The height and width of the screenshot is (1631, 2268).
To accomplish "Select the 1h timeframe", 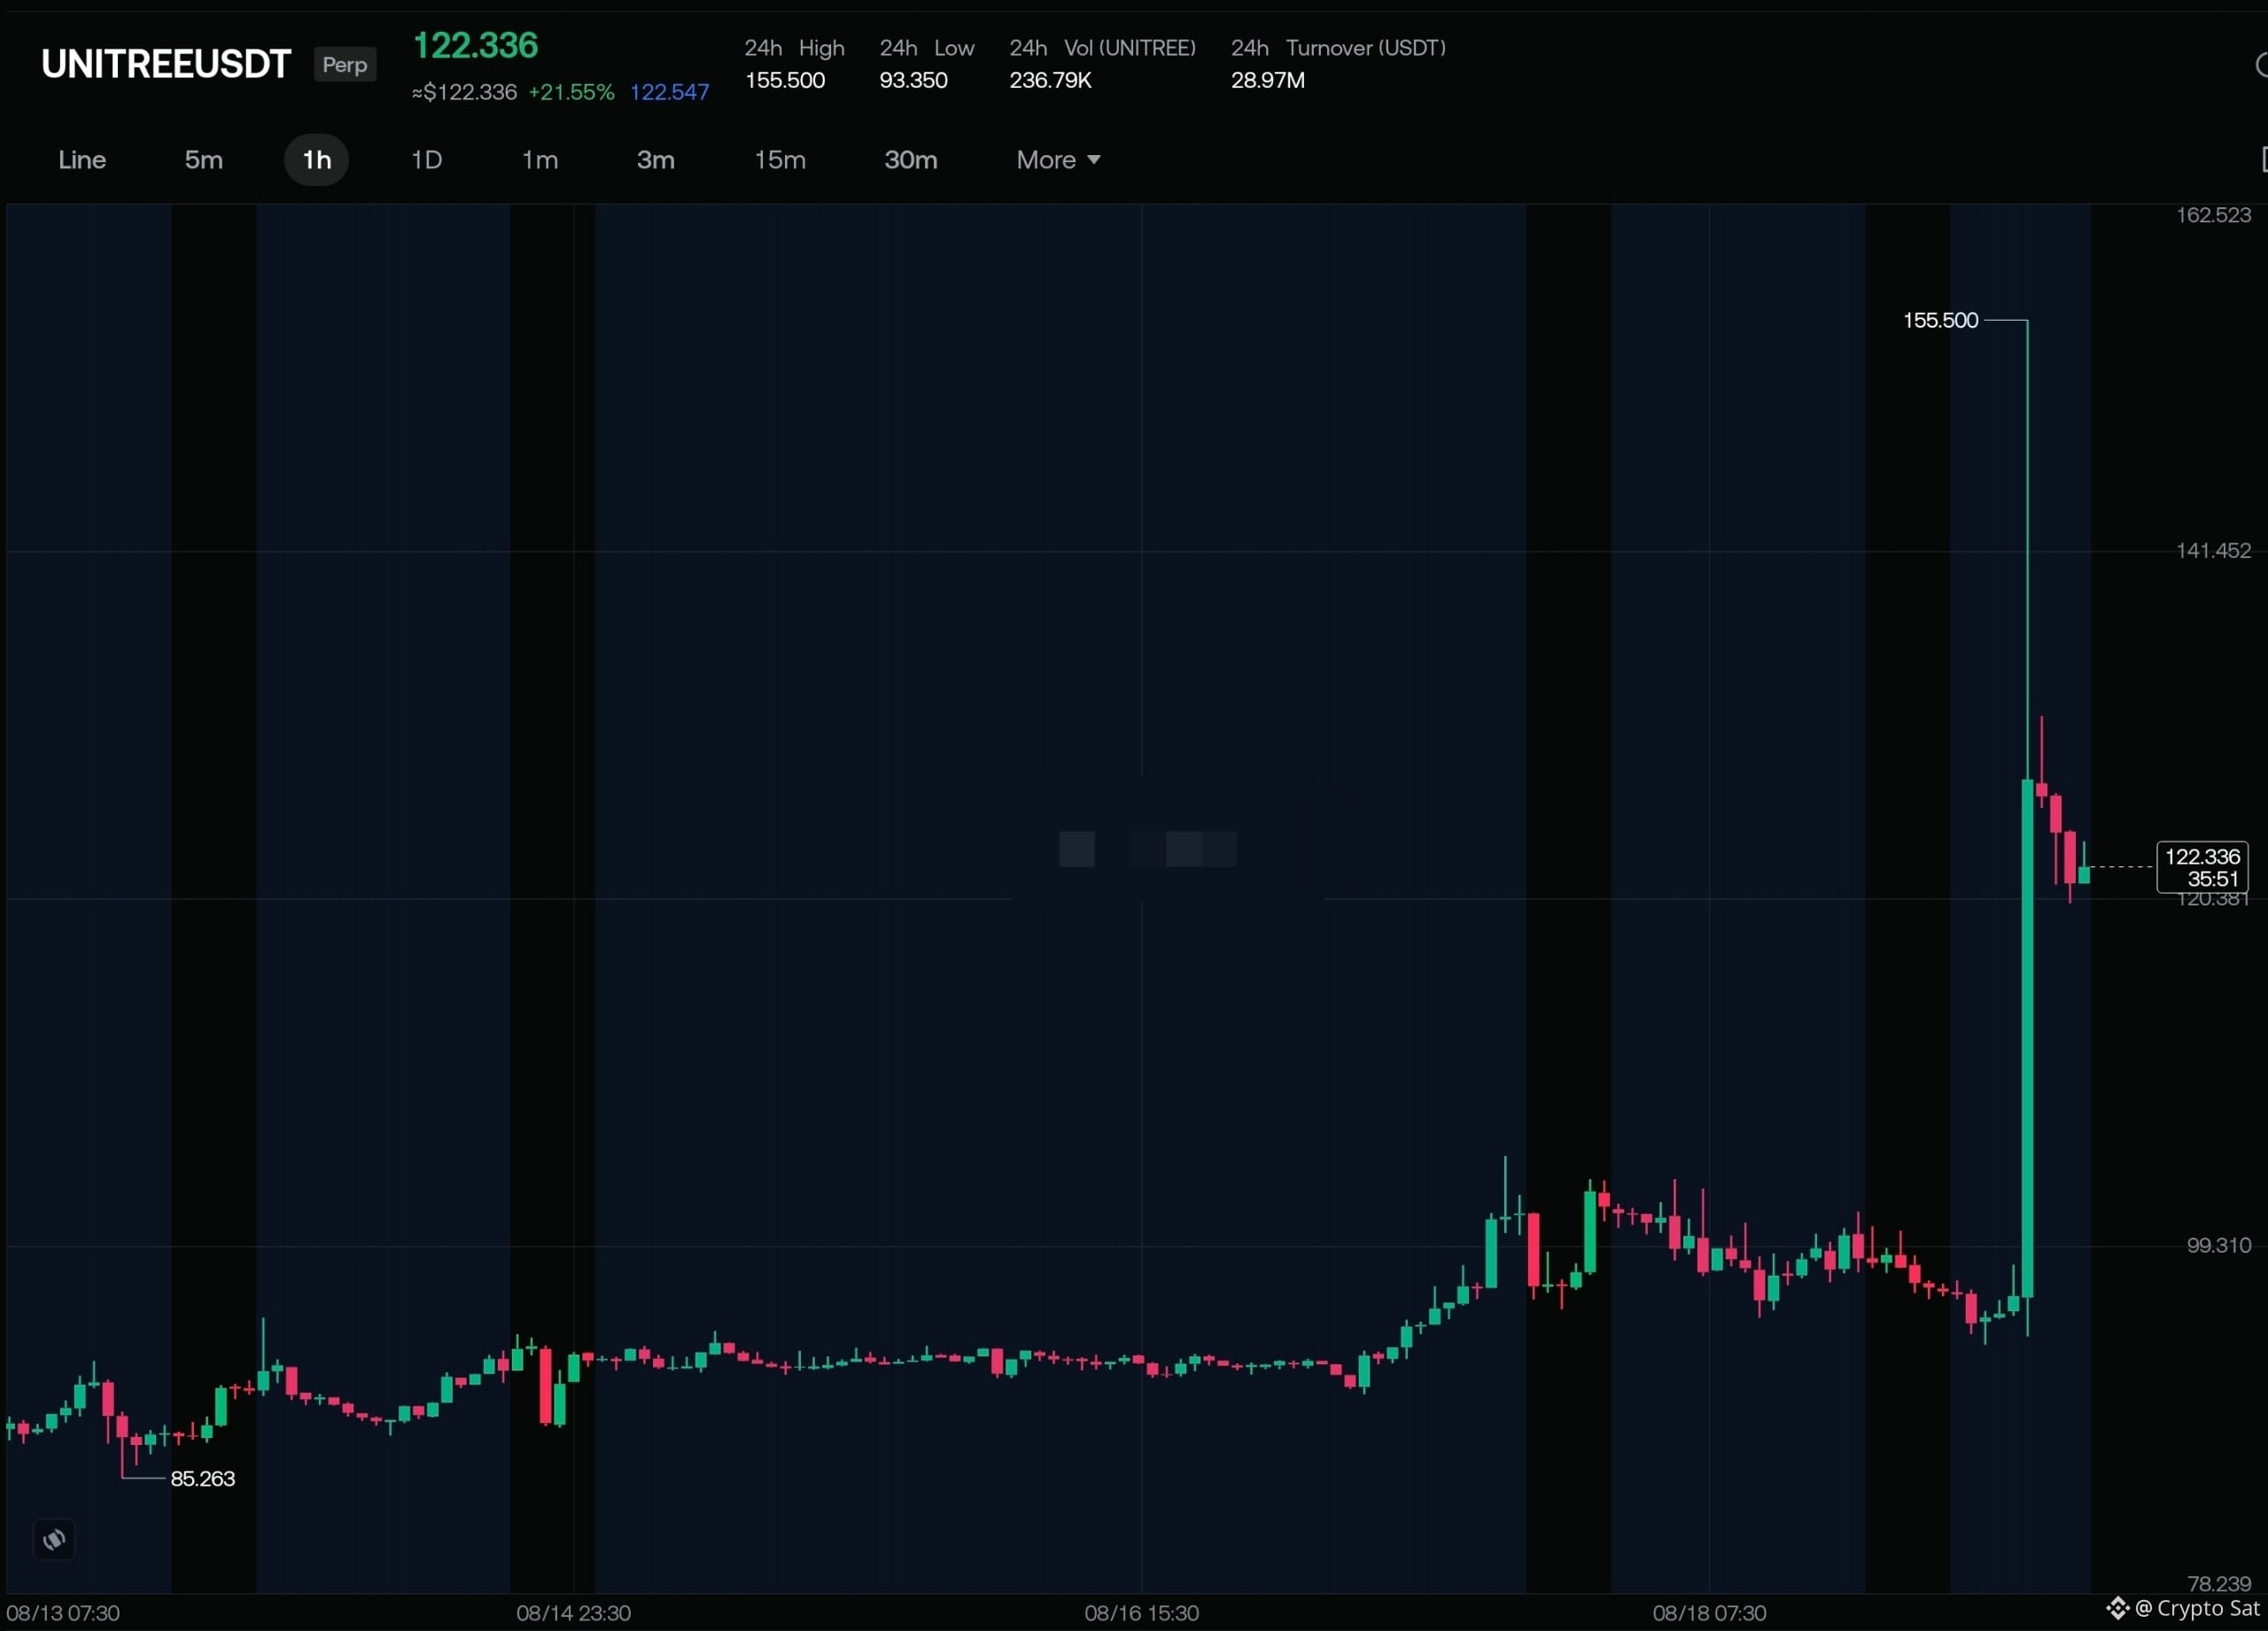I will 317,160.
